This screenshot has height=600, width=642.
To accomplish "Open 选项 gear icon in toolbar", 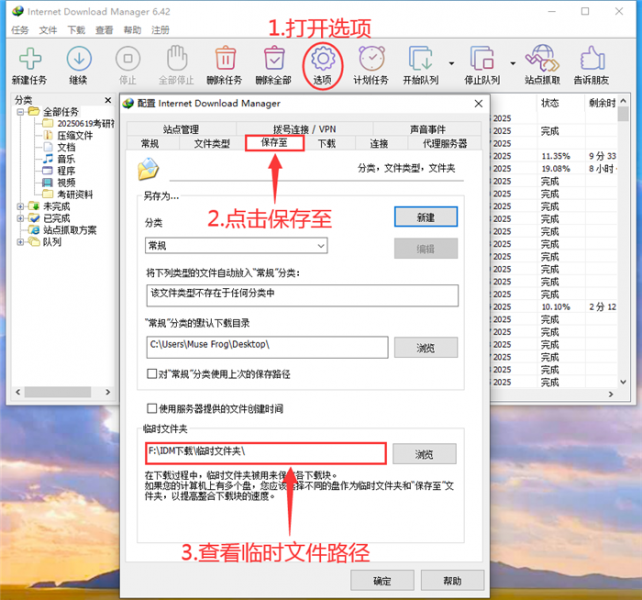I will point(323,59).
